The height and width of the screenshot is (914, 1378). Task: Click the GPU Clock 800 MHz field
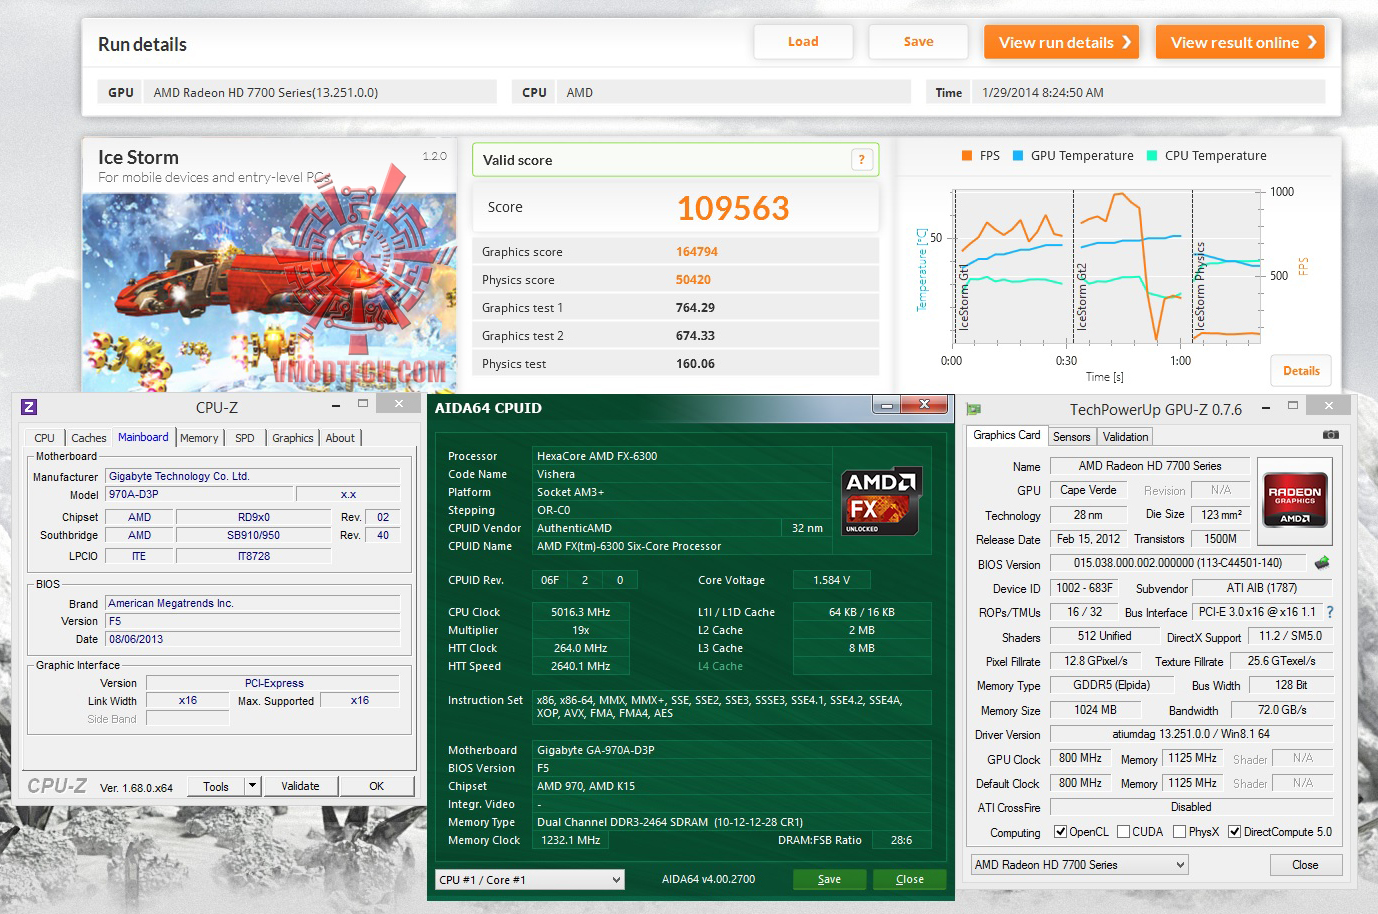tap(1080, 759)
